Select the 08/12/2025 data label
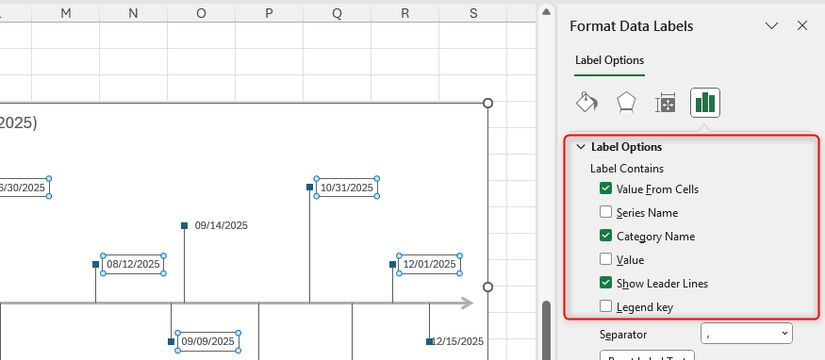This screenshot has height=360, width=825. (133, 264)
